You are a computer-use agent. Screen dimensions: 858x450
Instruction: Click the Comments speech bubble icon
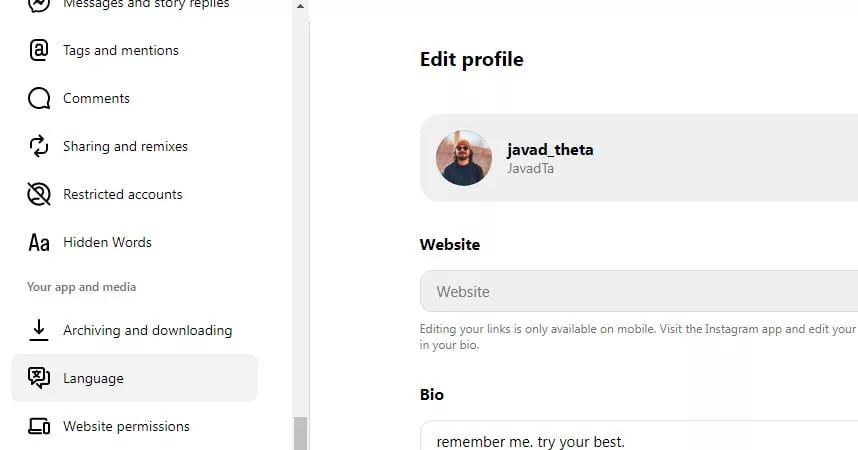point(39,99)
